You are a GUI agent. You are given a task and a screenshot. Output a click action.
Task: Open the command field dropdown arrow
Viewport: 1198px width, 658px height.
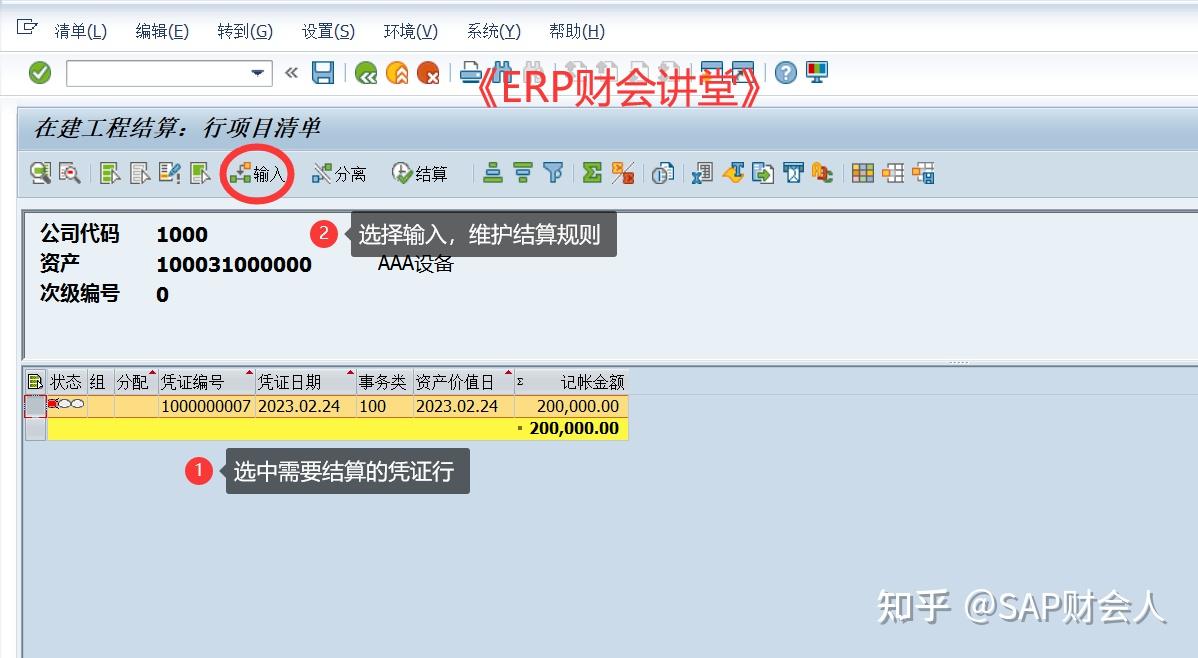(x=258, y=73)
